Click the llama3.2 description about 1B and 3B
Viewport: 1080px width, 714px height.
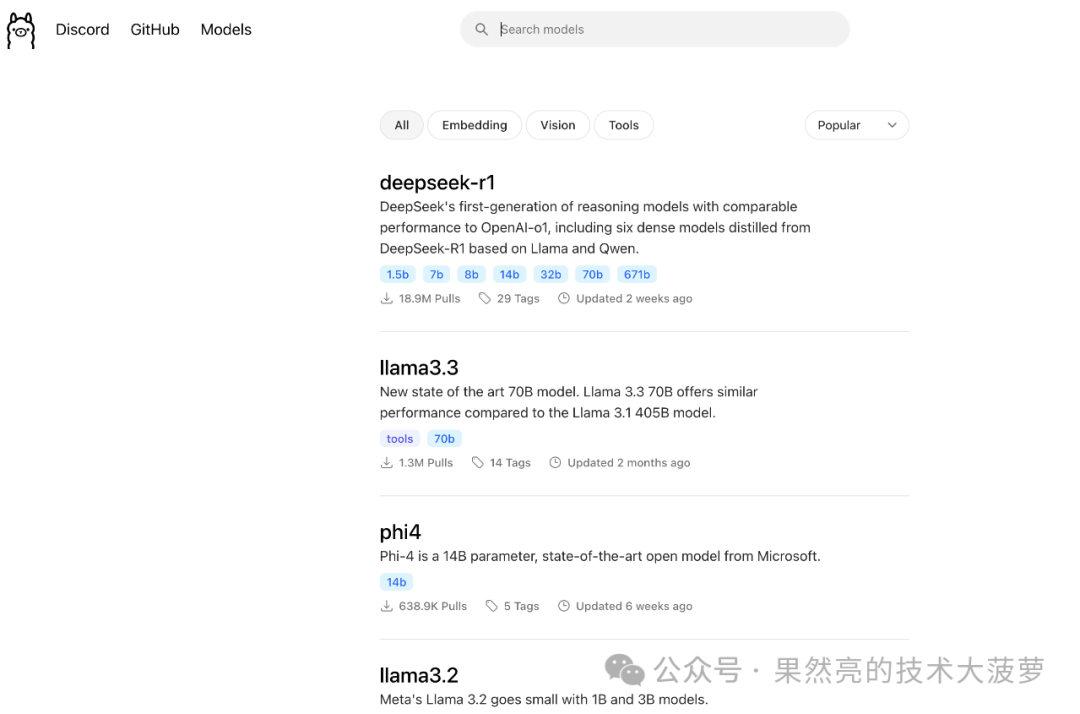(x=544, y=700)
